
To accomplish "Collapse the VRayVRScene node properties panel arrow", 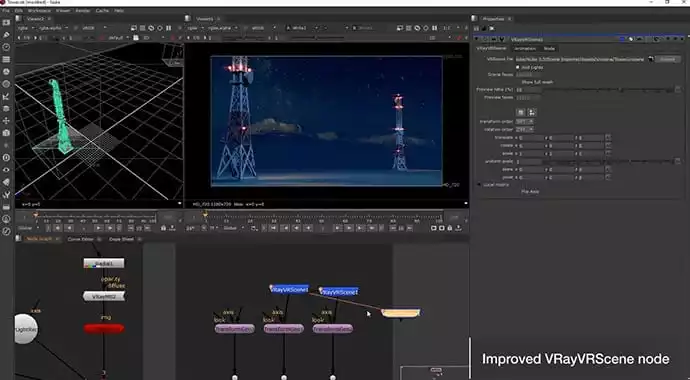I will 477,39.
